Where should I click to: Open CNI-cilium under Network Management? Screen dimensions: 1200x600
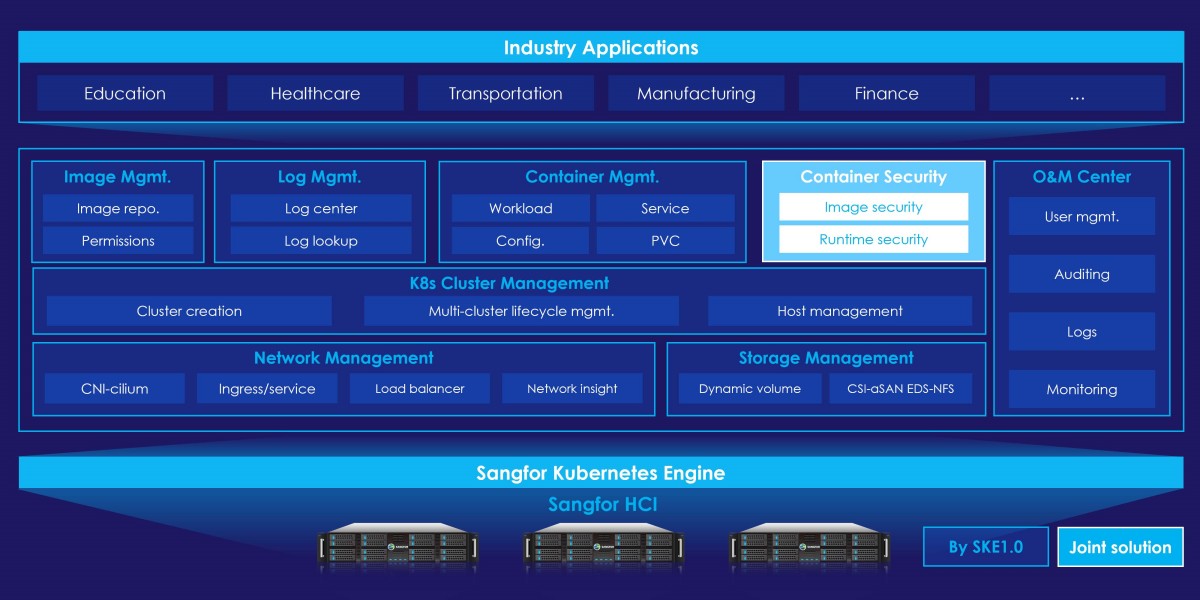115,388
